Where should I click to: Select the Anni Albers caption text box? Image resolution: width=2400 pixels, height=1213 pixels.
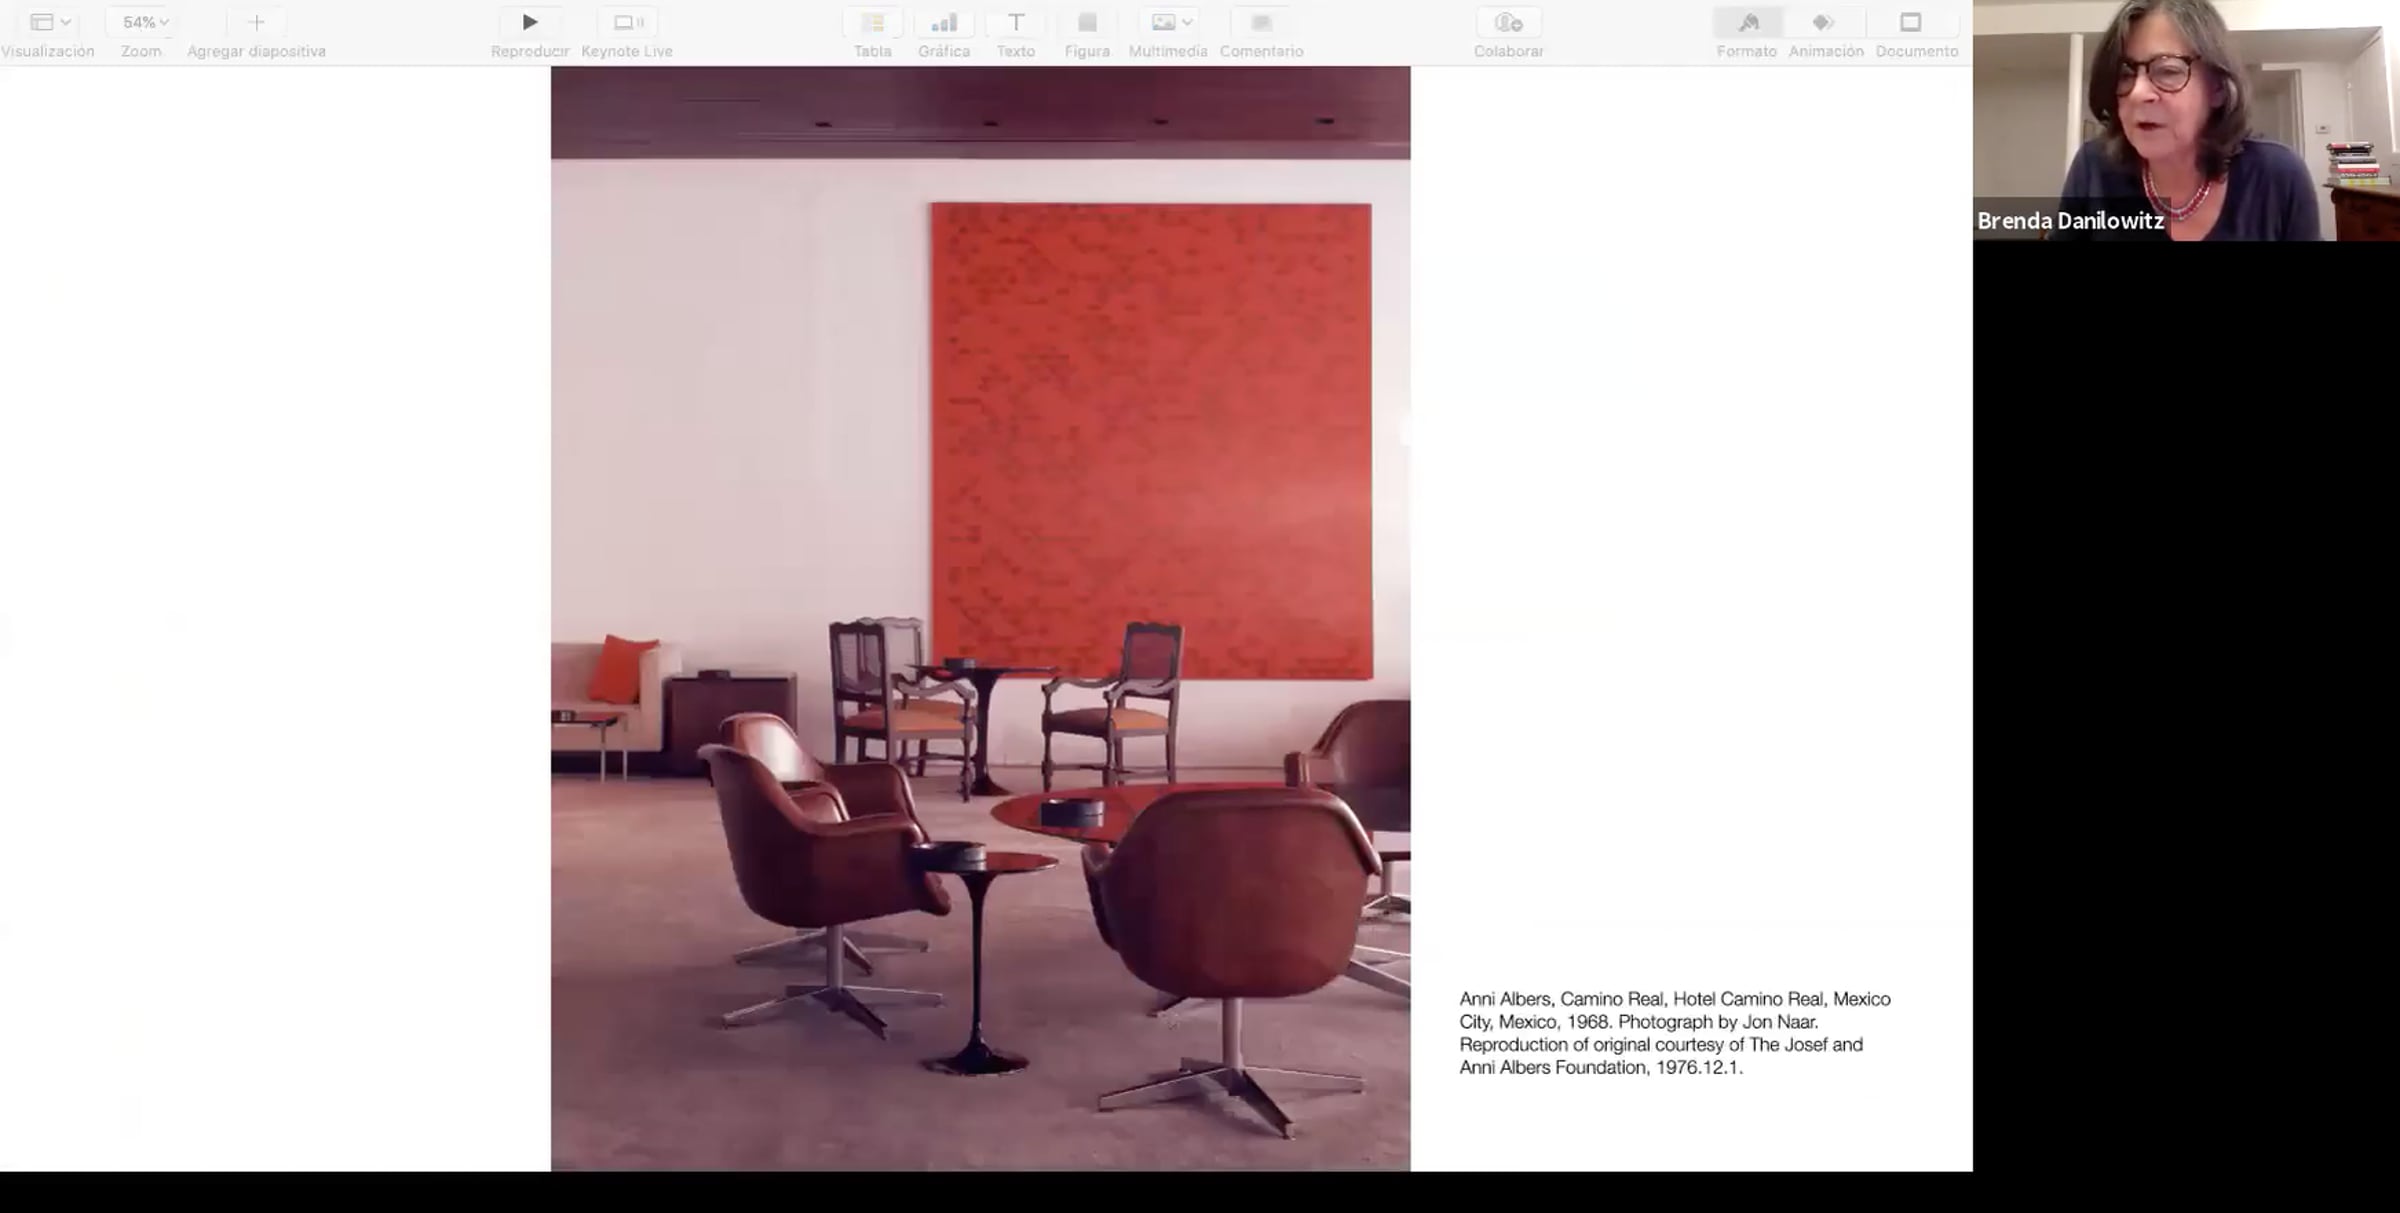coord(1675,1033)
